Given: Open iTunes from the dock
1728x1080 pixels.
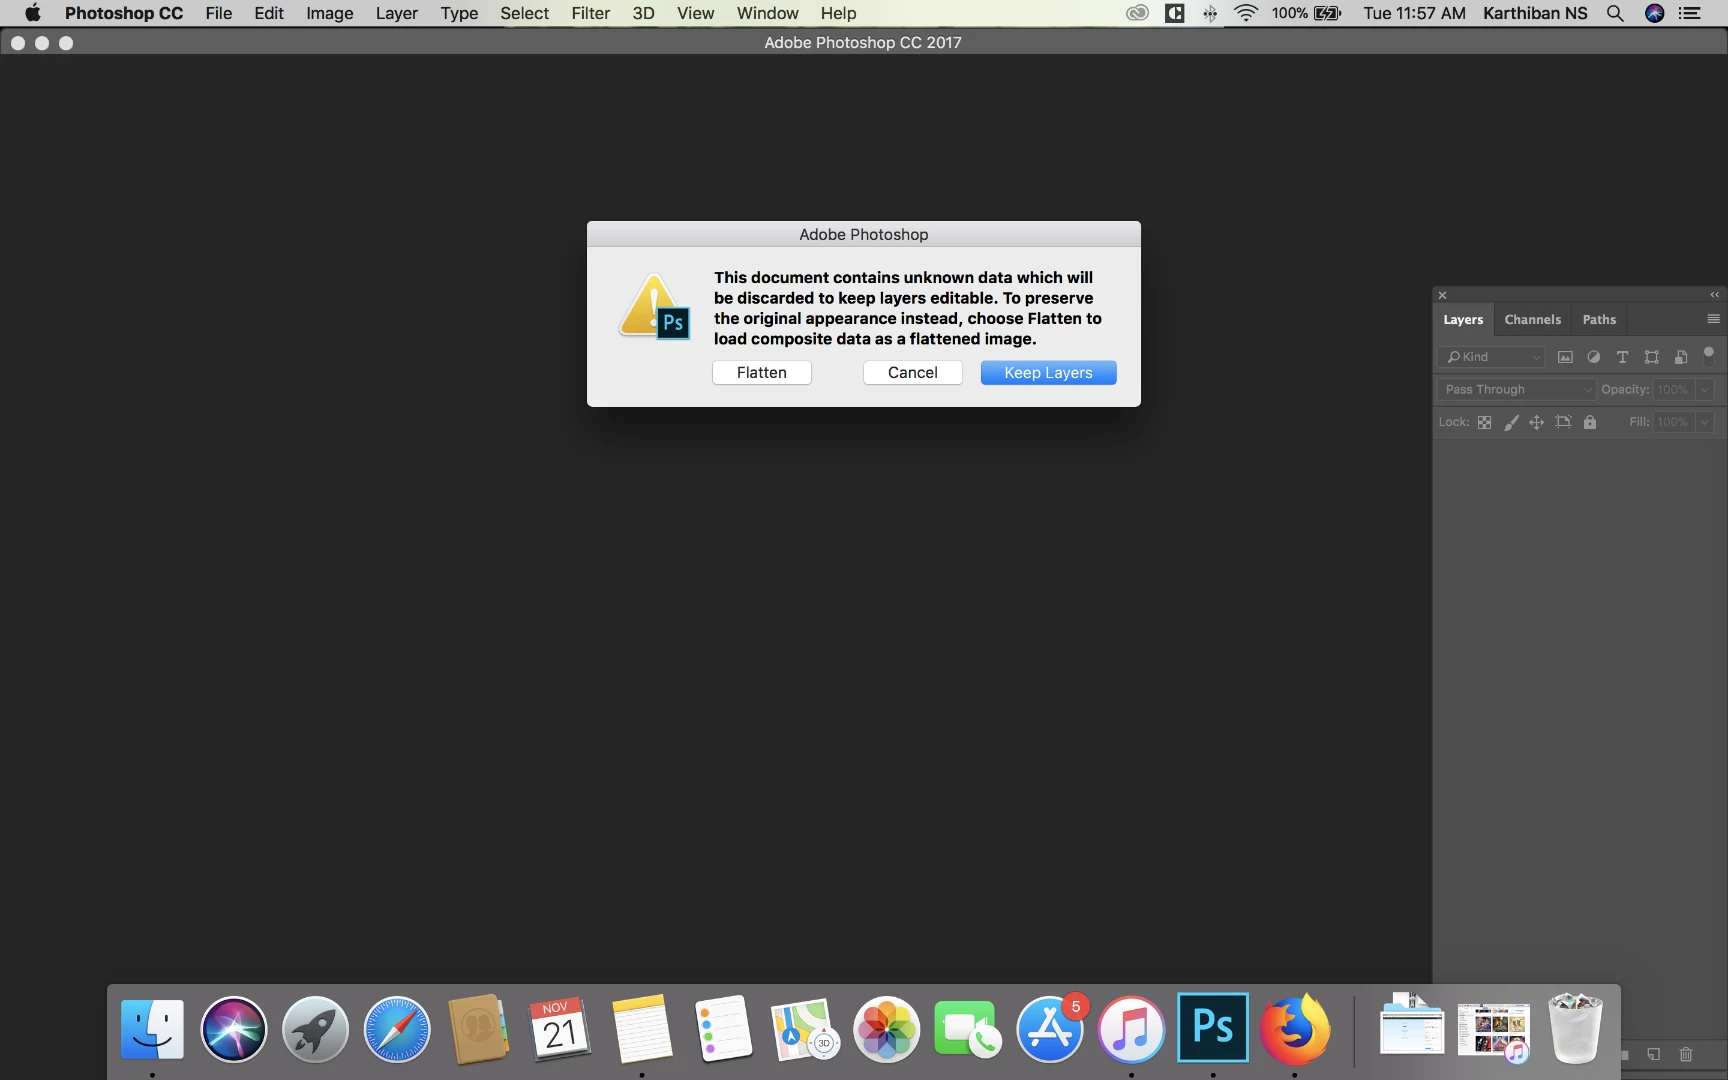Looking at the screenshot, I should [x=1131, y=1029].
